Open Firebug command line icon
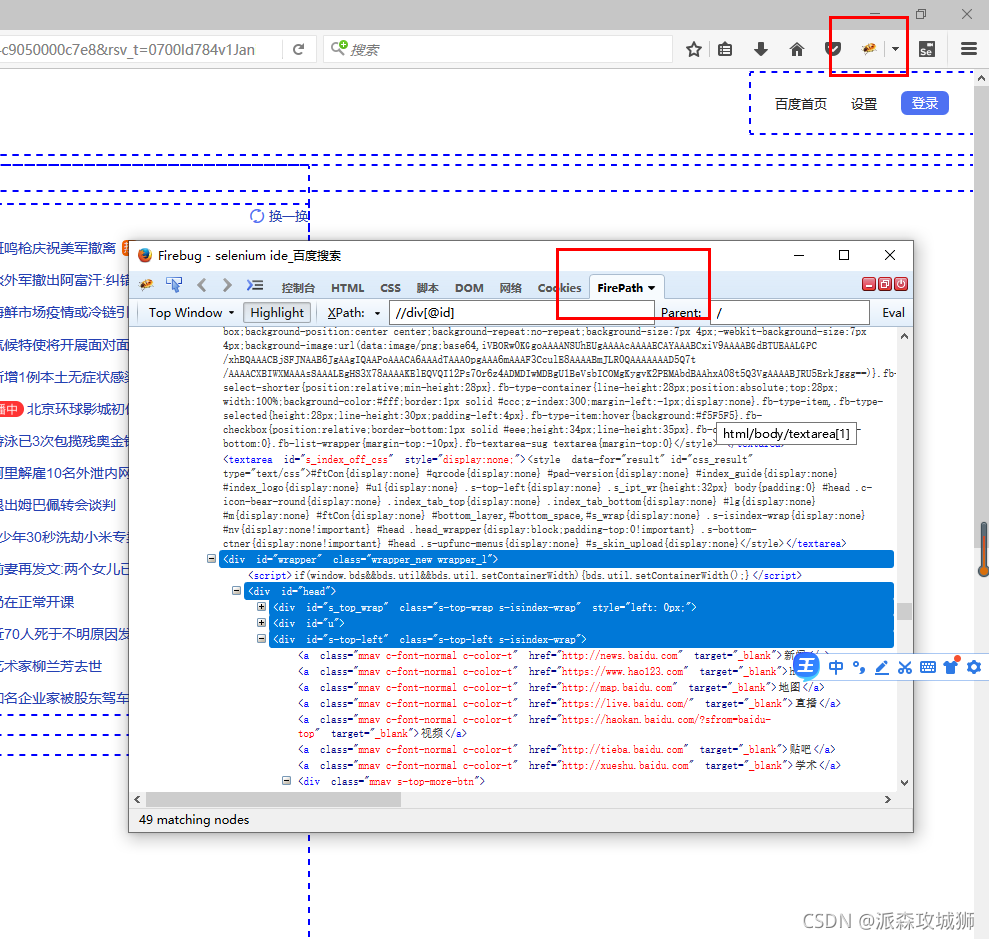 255,287
